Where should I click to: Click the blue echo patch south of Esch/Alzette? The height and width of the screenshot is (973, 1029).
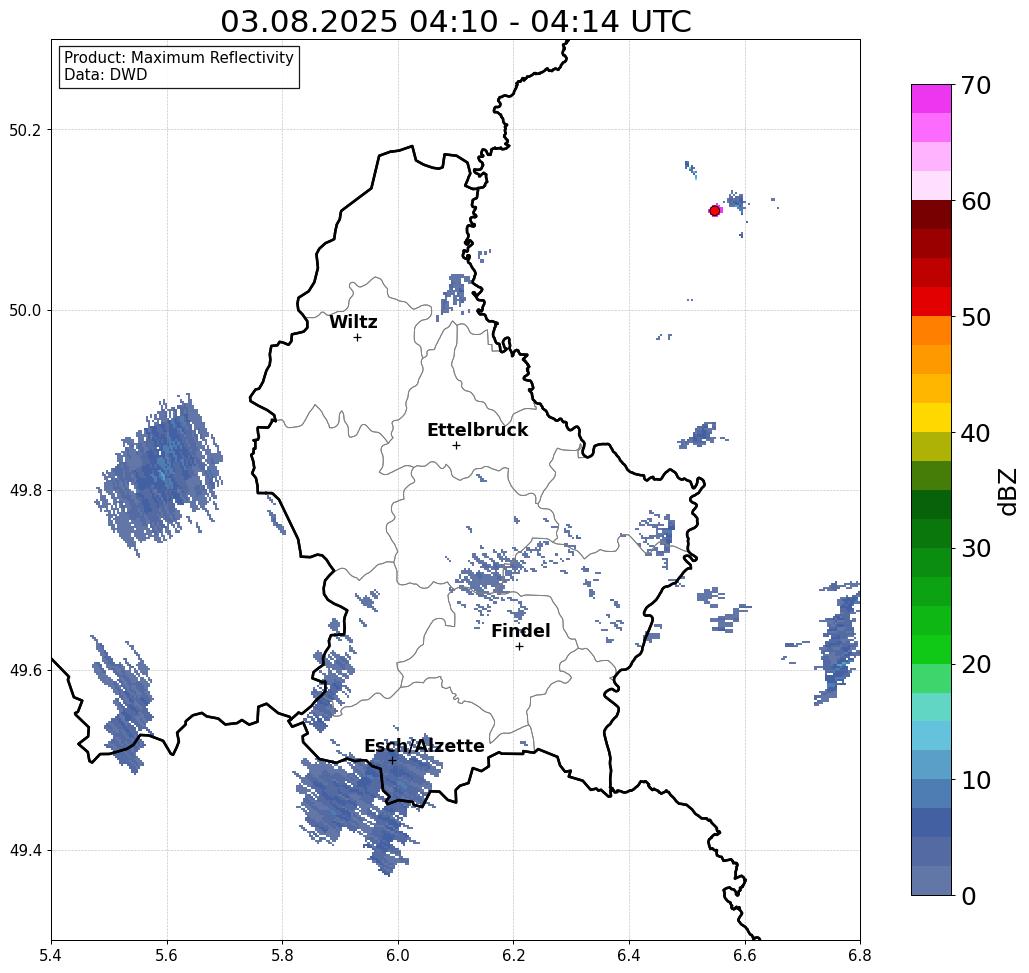[x=368, y=804]
